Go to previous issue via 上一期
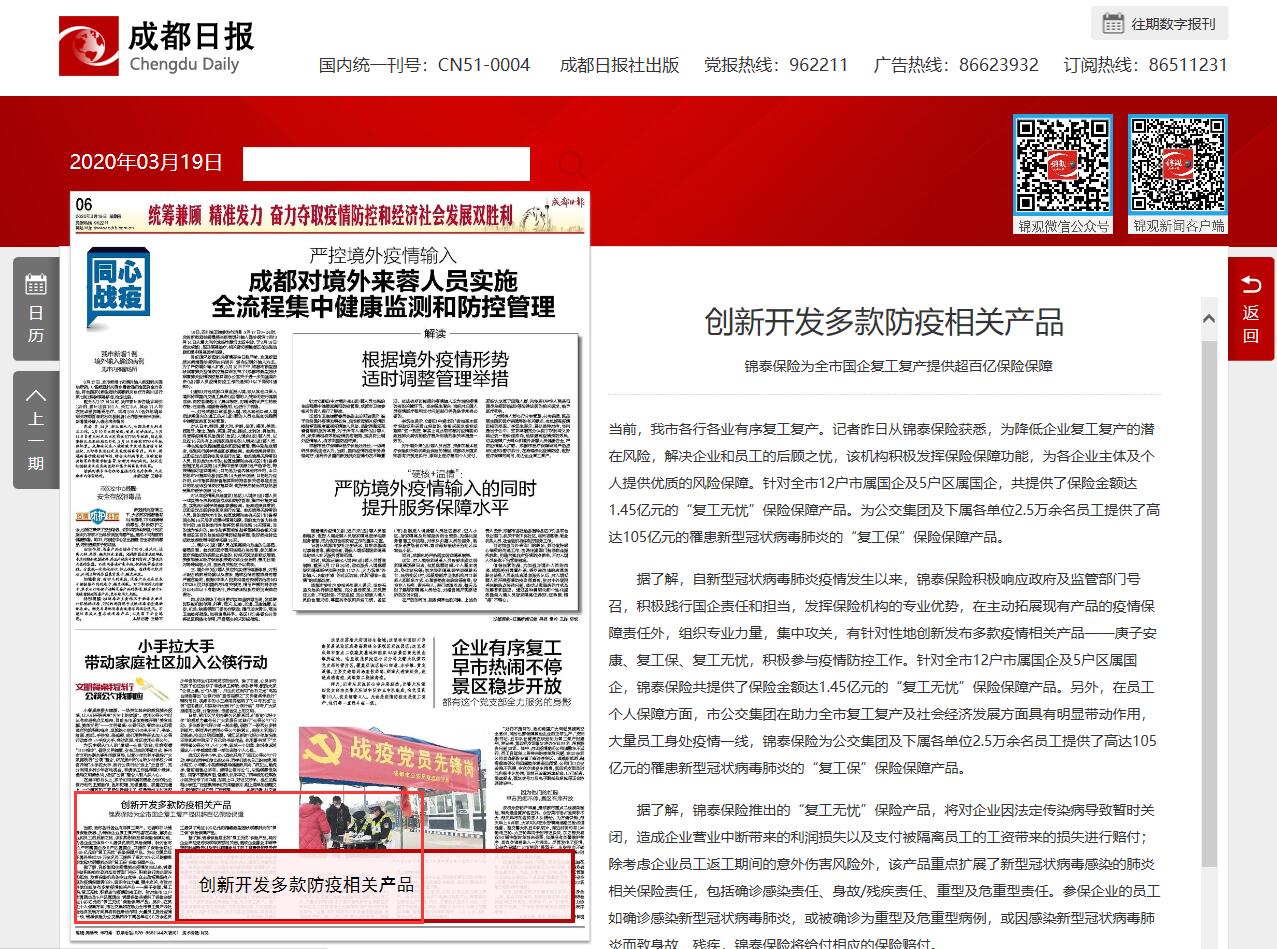Viewport: 1277px width, 949px height. pos(36,428)
